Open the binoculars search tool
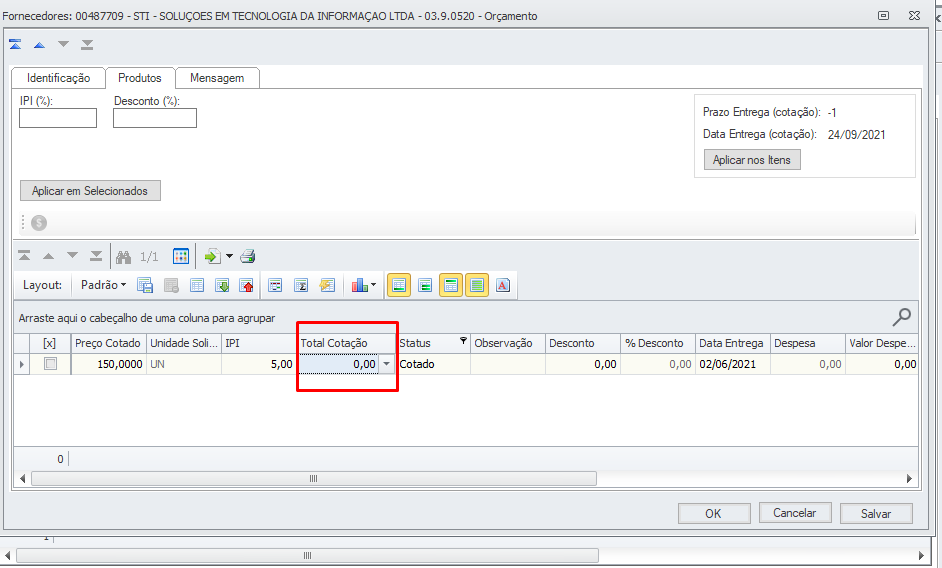The image size is (942, 568). (x=124, y=257)
